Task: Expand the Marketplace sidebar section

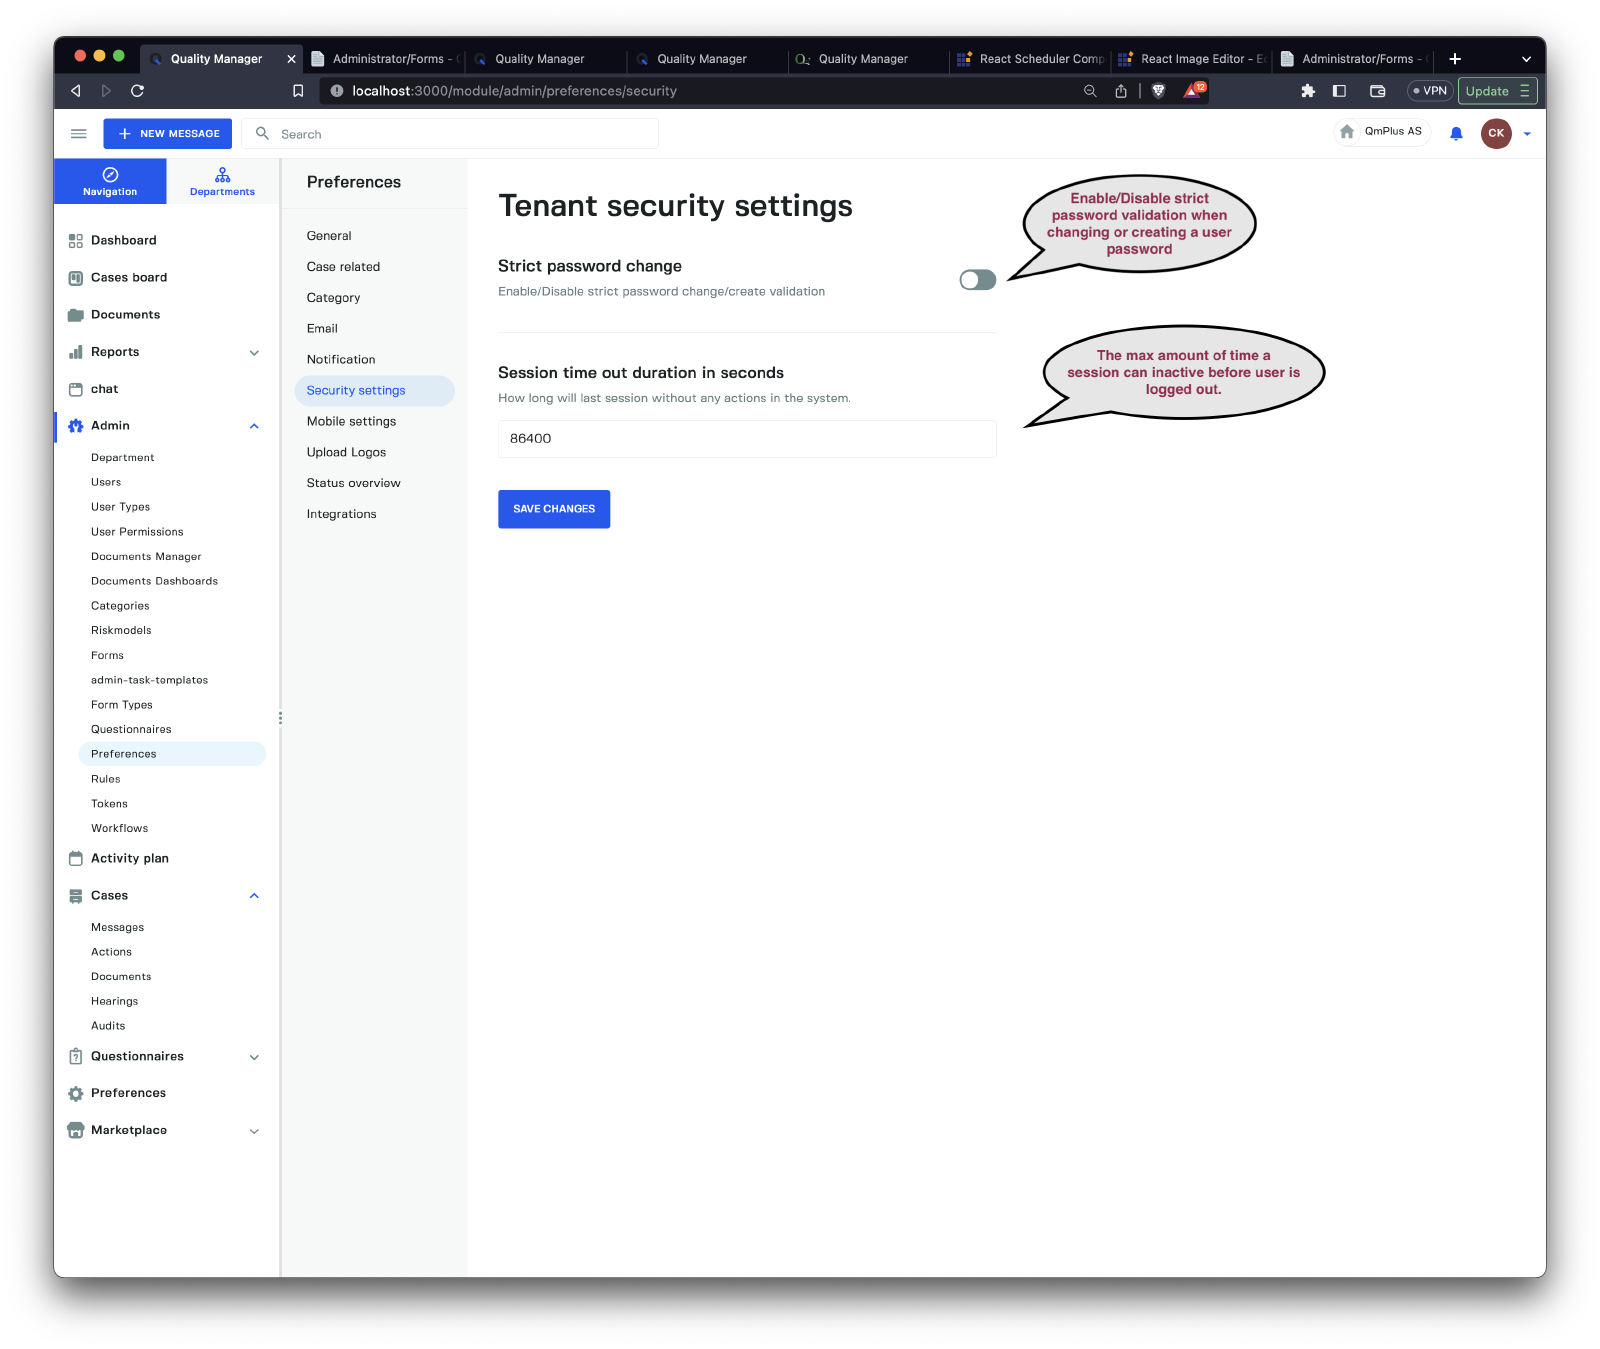Action: pyautogui.click(x=254, y=1131)
